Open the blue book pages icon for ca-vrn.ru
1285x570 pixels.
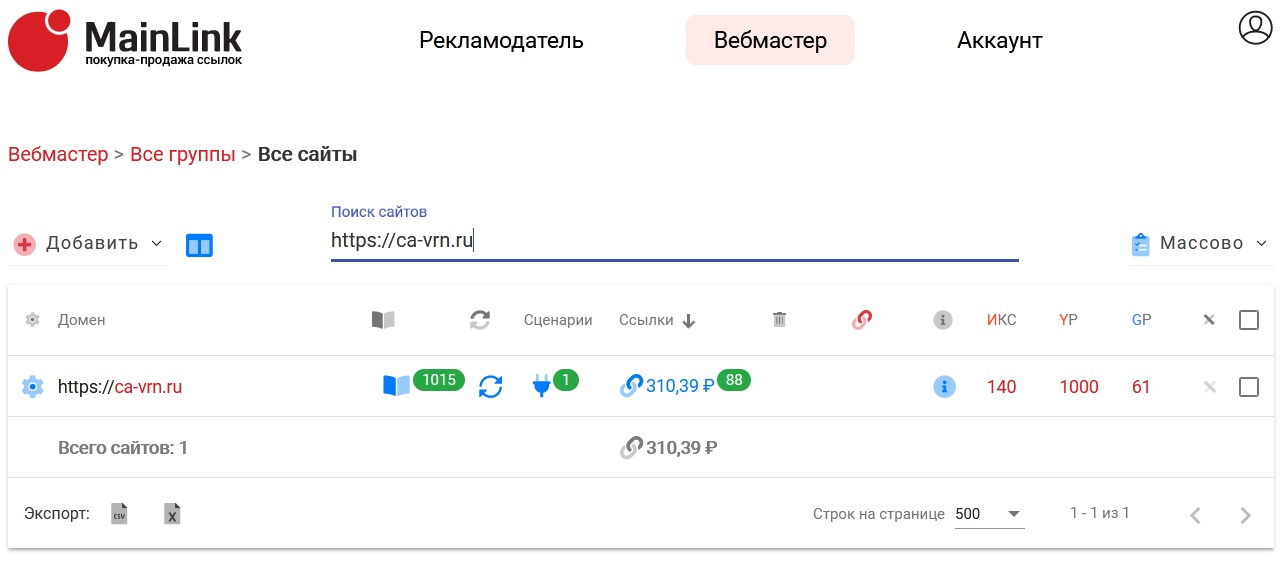pyautogui.click(x=396, y=386)
